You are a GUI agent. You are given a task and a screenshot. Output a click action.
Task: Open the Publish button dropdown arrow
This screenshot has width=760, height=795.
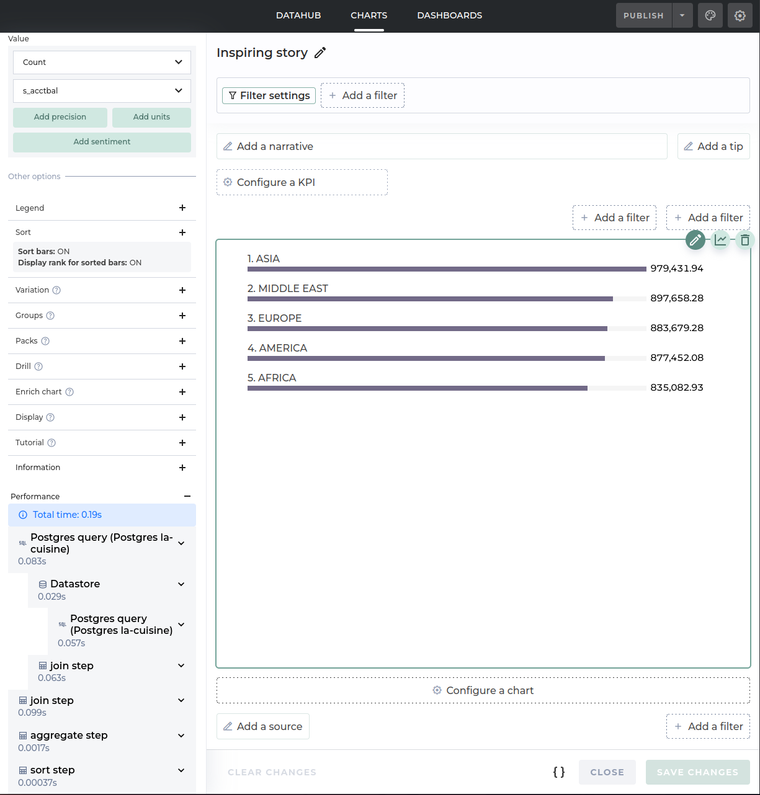[x=682, y=16]
